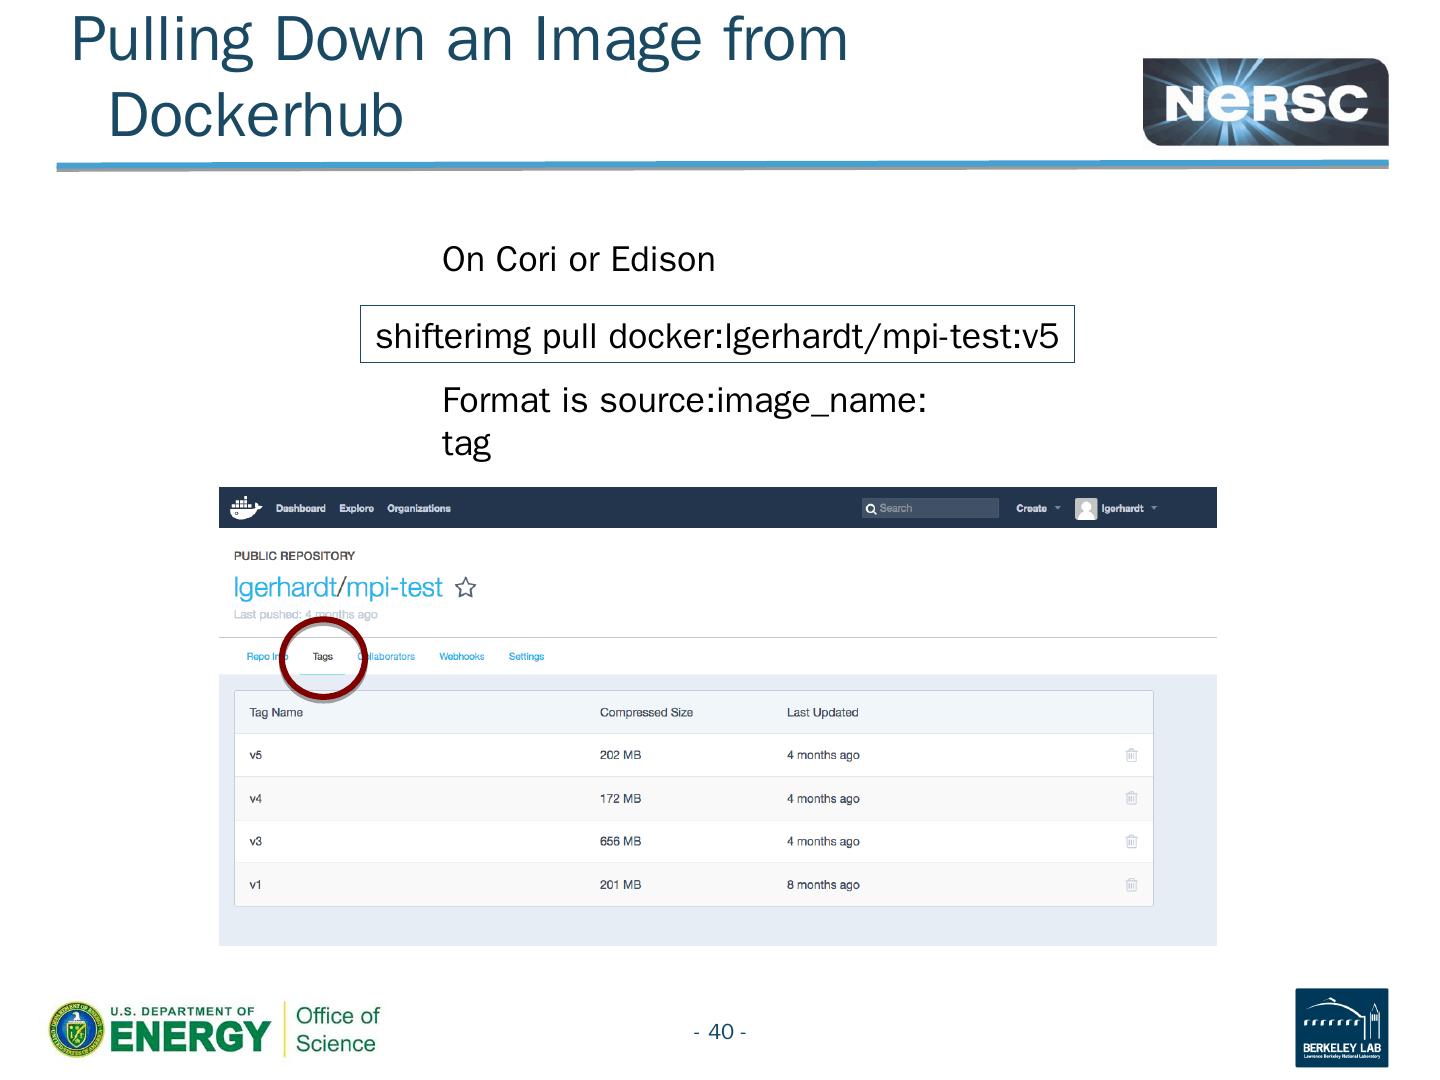Delete the v3 tag via trash icon
The width and height of the screenshot is (1440, 1080).
click(x=1131, y=841)
